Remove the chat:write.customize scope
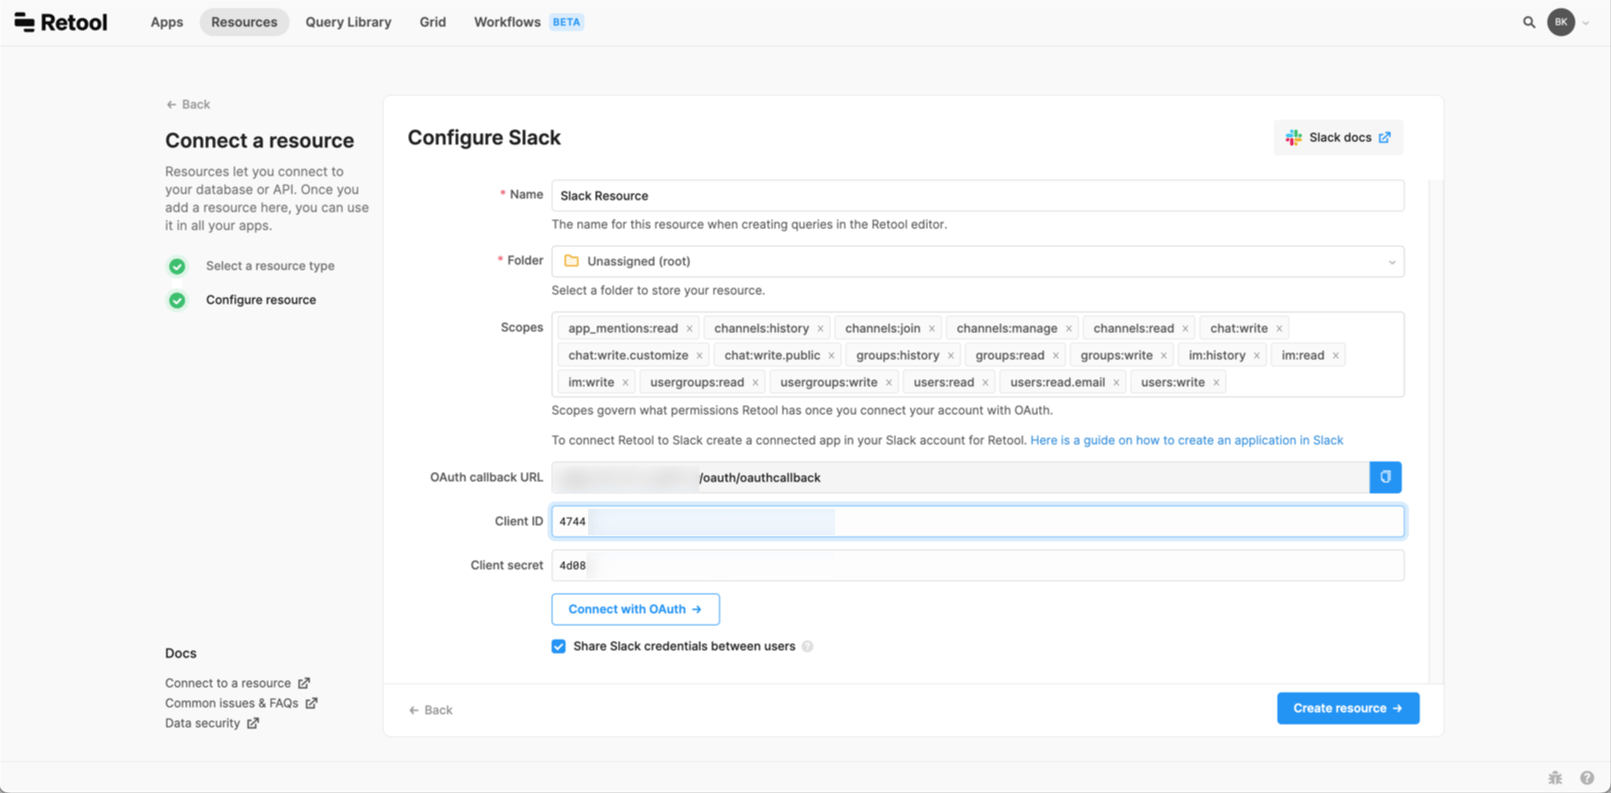 point(699,355)
